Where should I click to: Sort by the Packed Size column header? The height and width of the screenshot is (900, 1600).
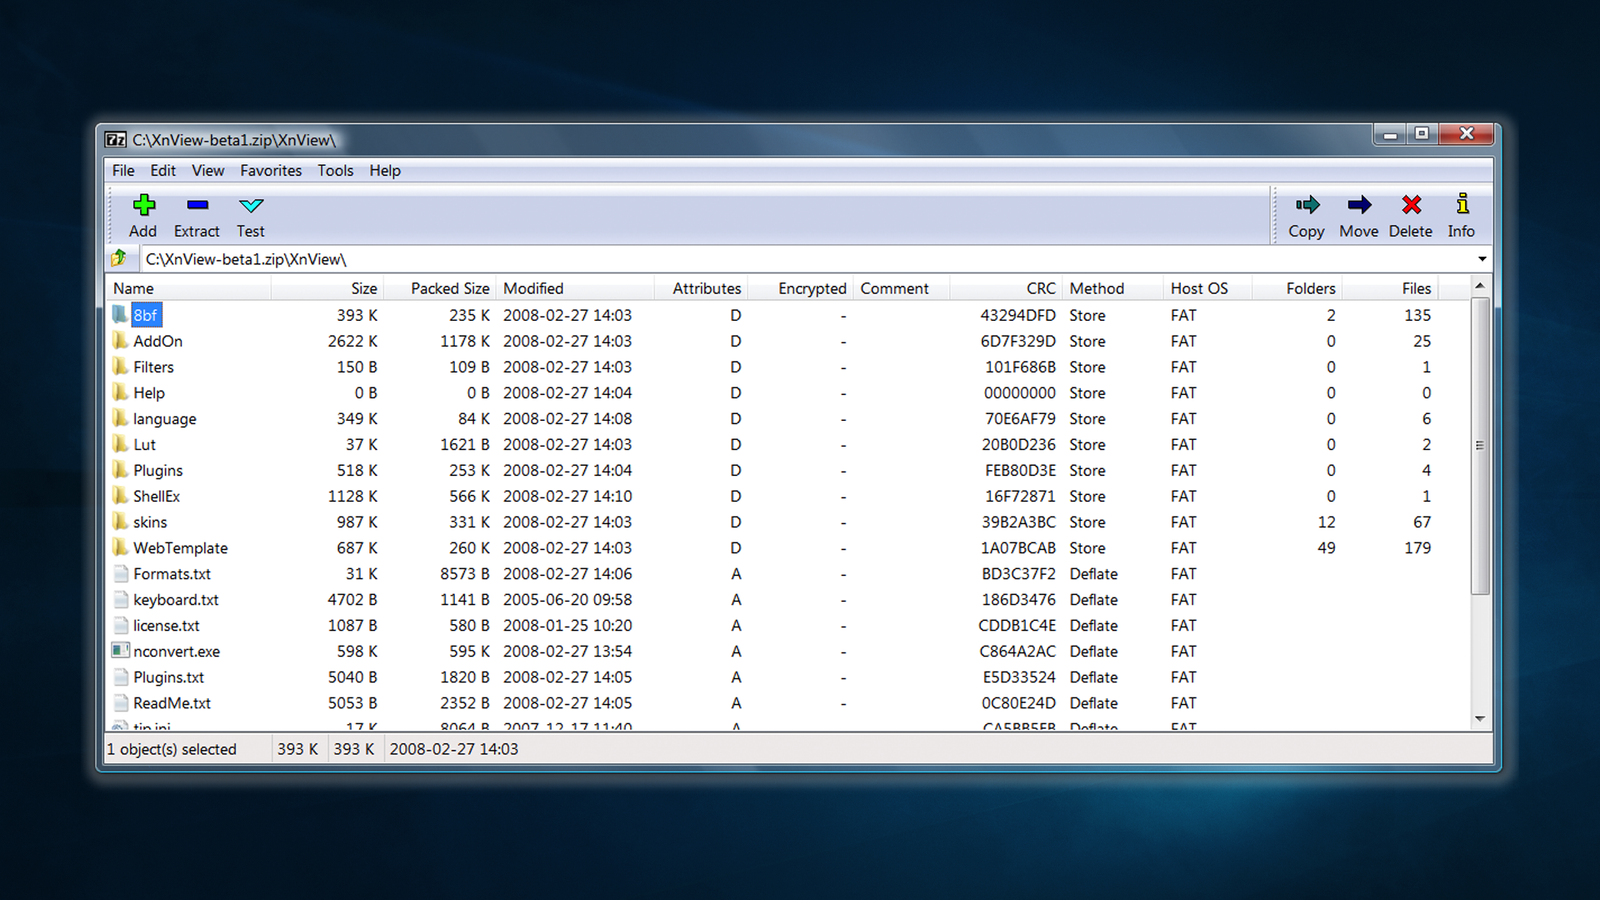(x=439, y=288)
